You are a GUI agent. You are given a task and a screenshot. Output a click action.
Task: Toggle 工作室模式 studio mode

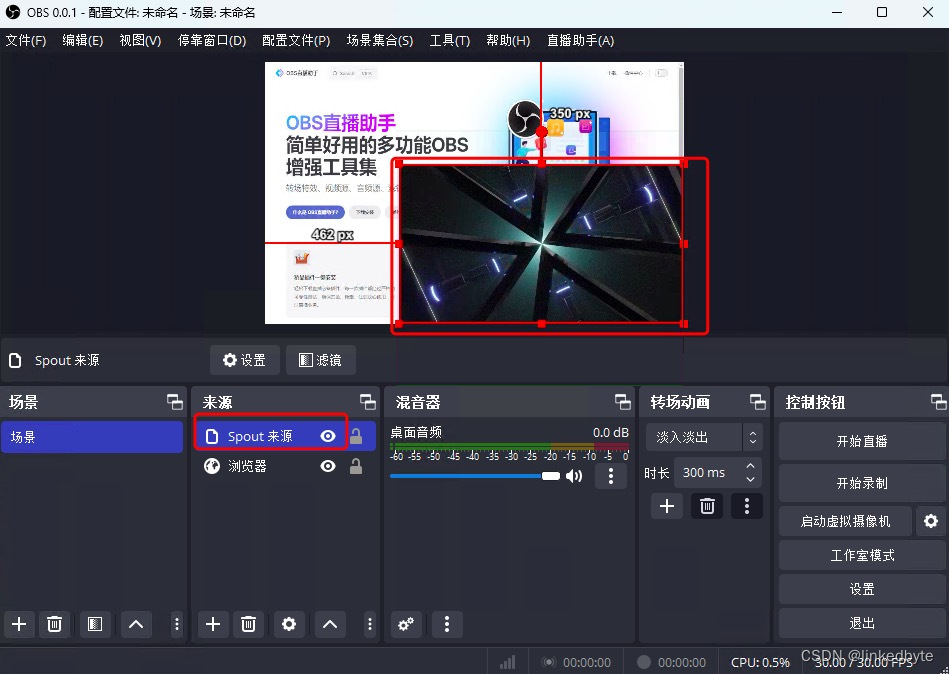tap(862, 555)
